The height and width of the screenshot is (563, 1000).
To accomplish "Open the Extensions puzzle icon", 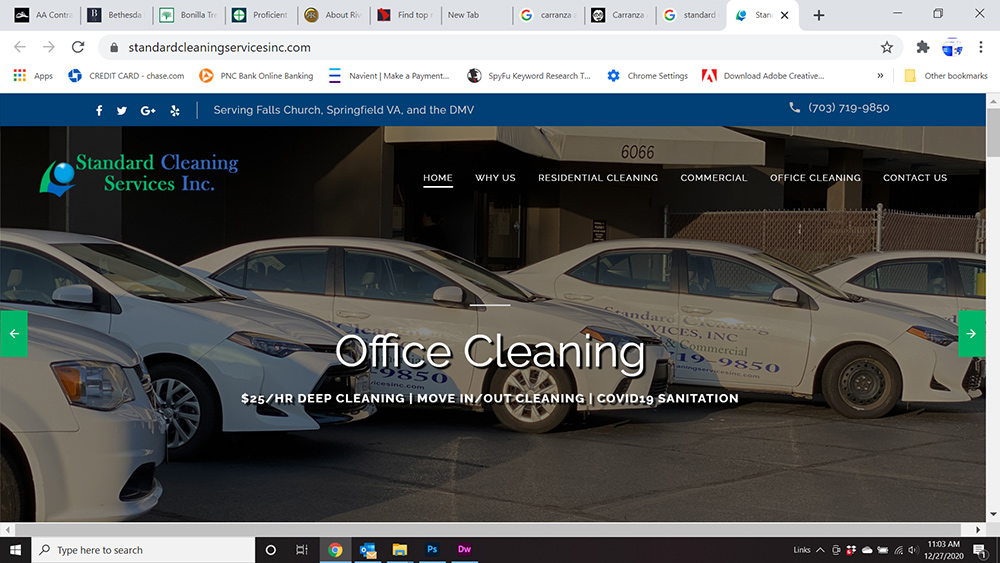I will point(922,47).
